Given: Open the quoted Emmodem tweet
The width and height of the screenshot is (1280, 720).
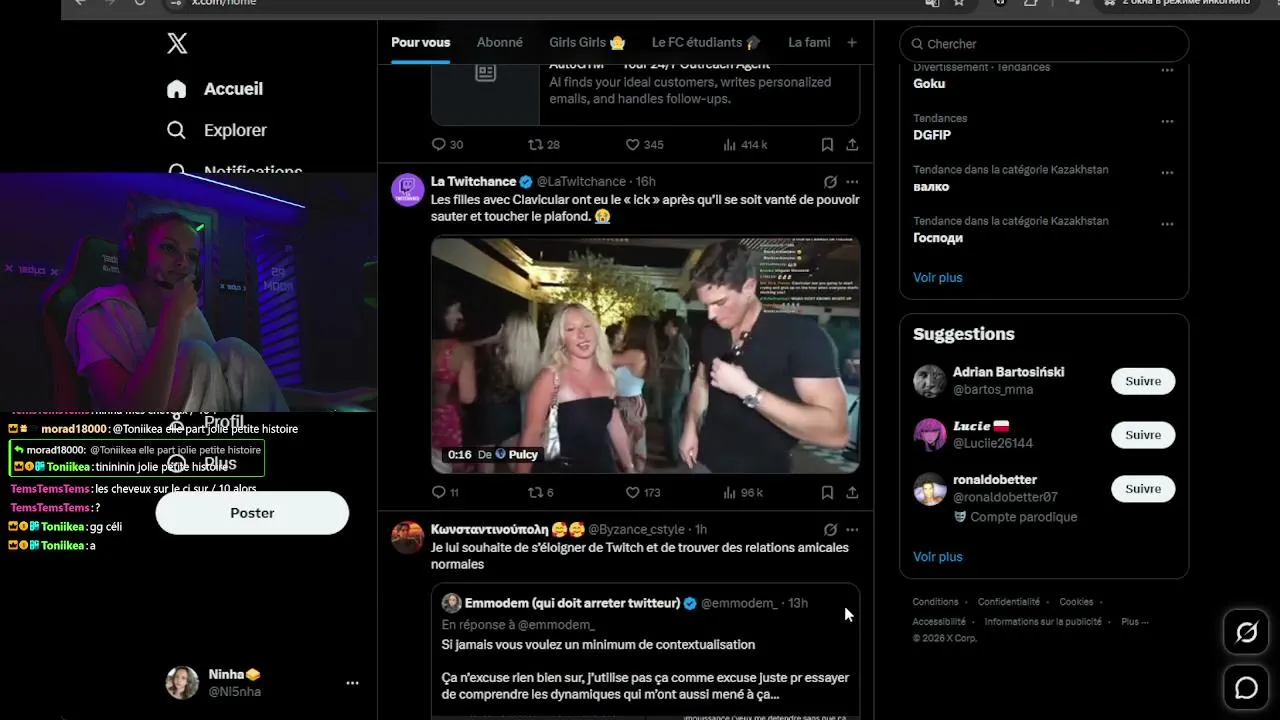Looking at the screenshot, I should [645, 651].
